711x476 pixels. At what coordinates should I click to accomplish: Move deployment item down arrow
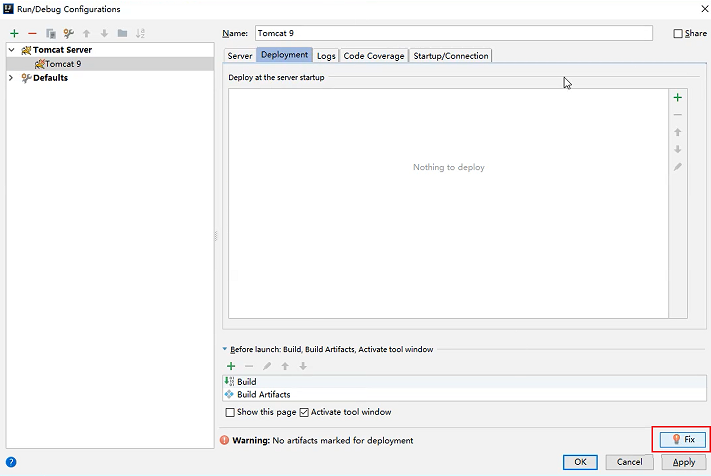point(677,149)
